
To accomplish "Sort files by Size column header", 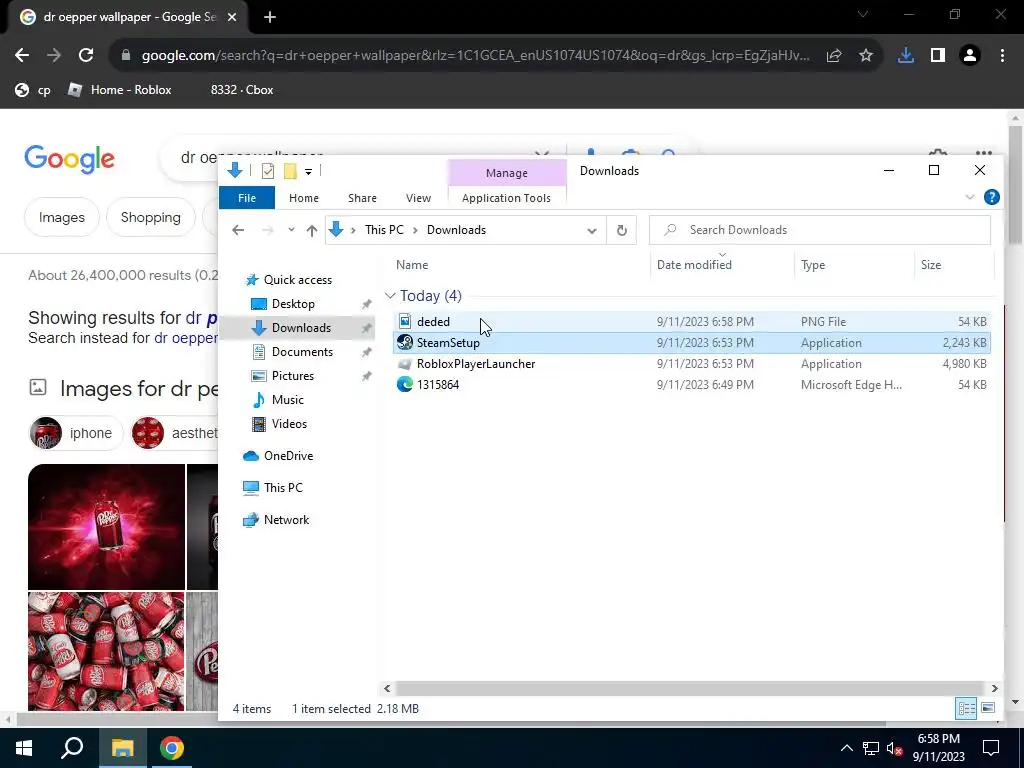I will [x=931, y=264].
